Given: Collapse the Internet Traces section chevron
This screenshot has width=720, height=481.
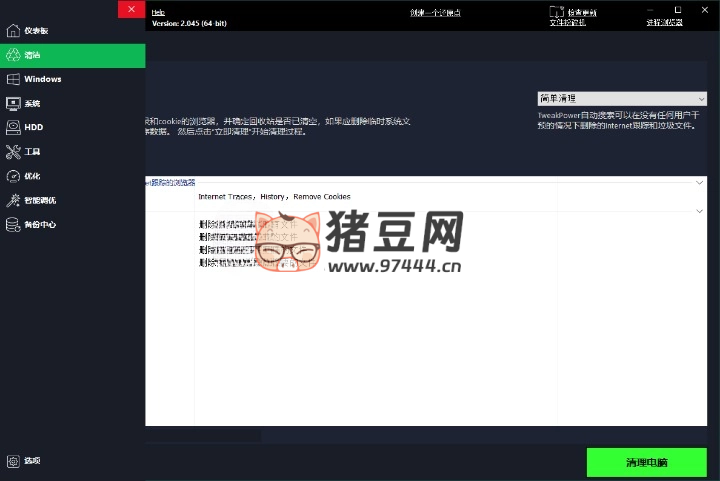Looking at the screenshot, I should point(699,211).
